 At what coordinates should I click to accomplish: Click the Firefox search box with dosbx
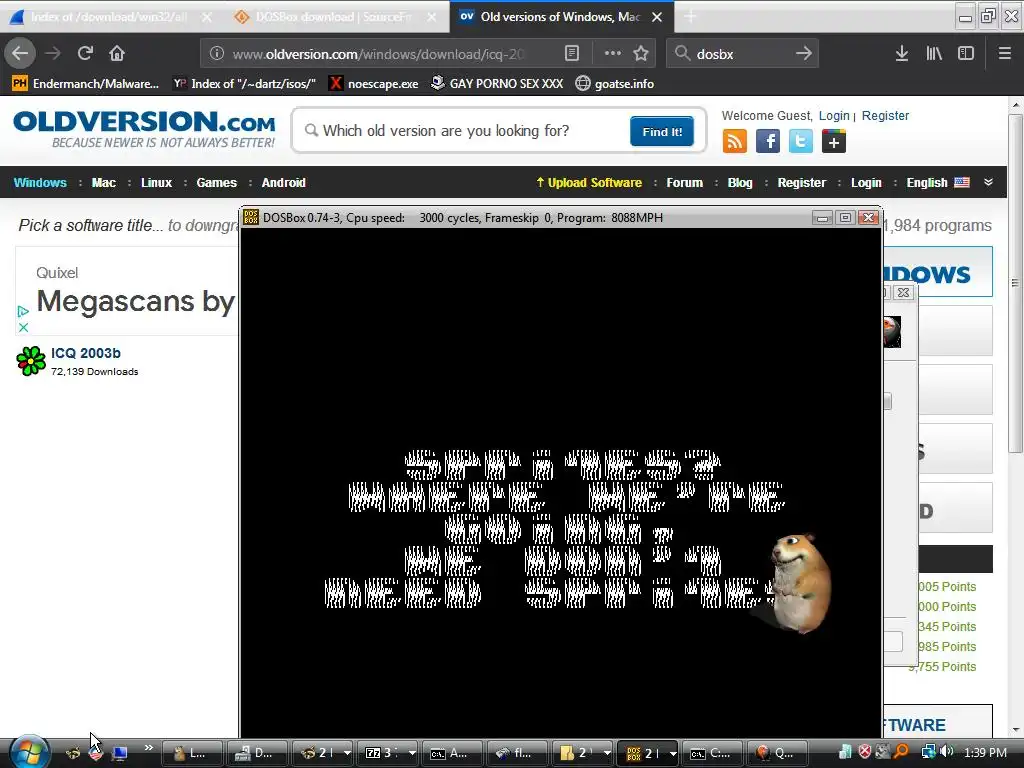click(x=741, y=54)
